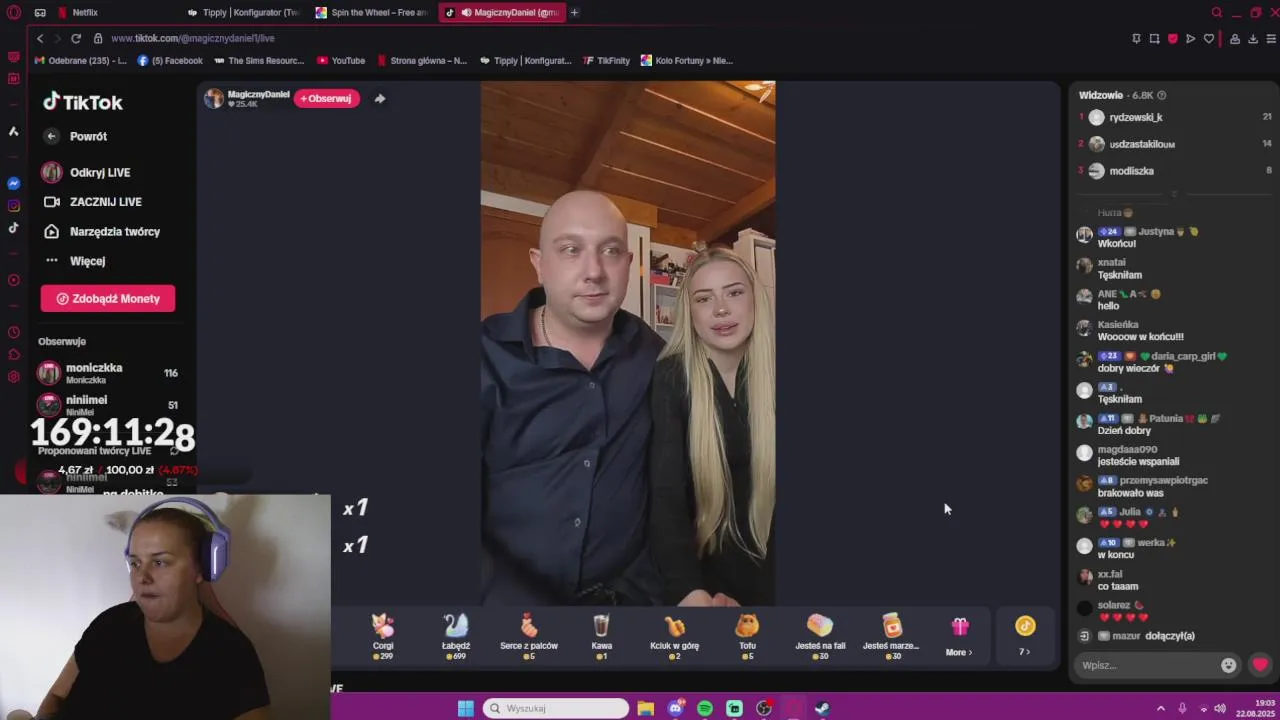Send the Kawa gift
The width and height of the screenshot is (1280, 720).
601,636
